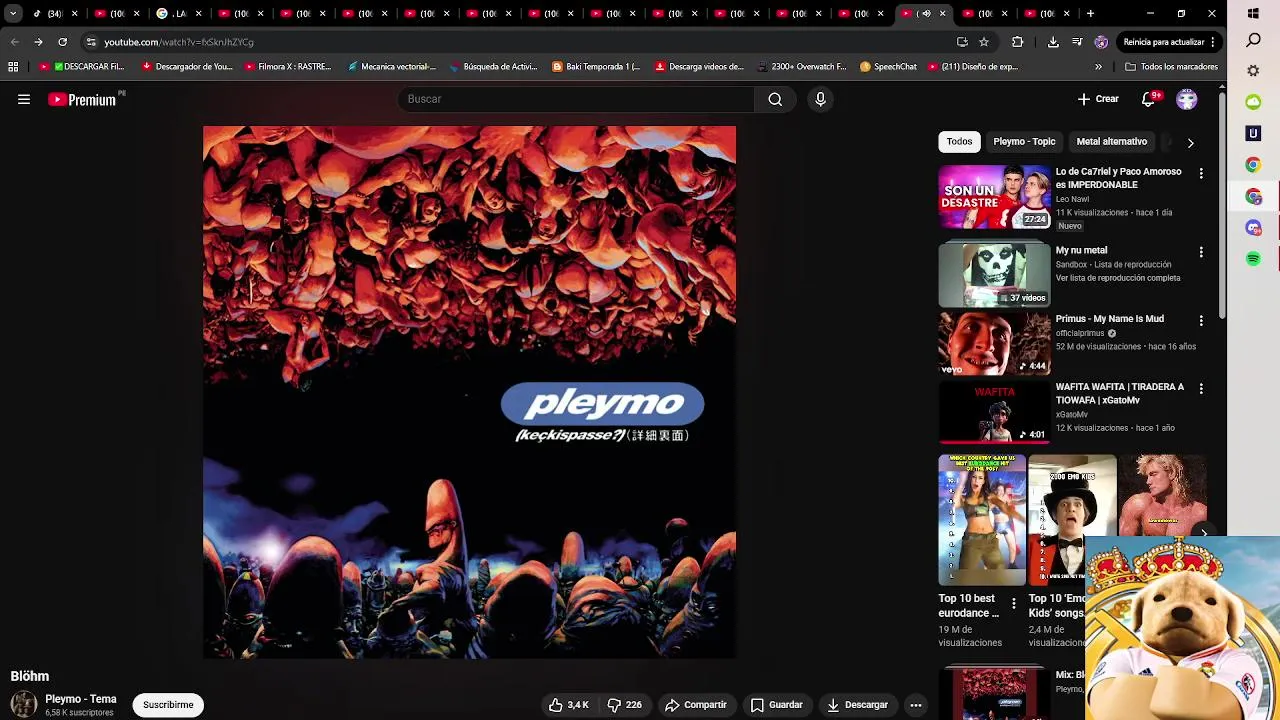Open the Mecanica vectorial bookmark

tap(391, 67)
